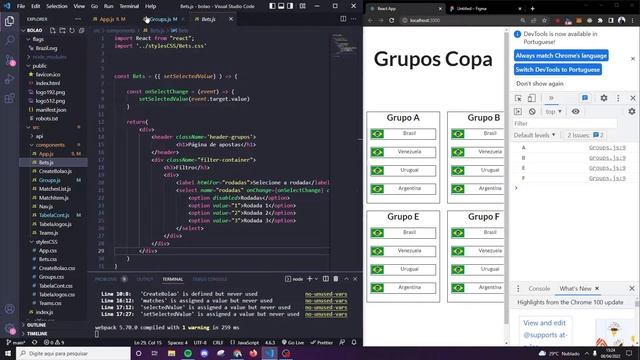
Task: Open the File menu in VS Code
Action: (x=21, y=6)
